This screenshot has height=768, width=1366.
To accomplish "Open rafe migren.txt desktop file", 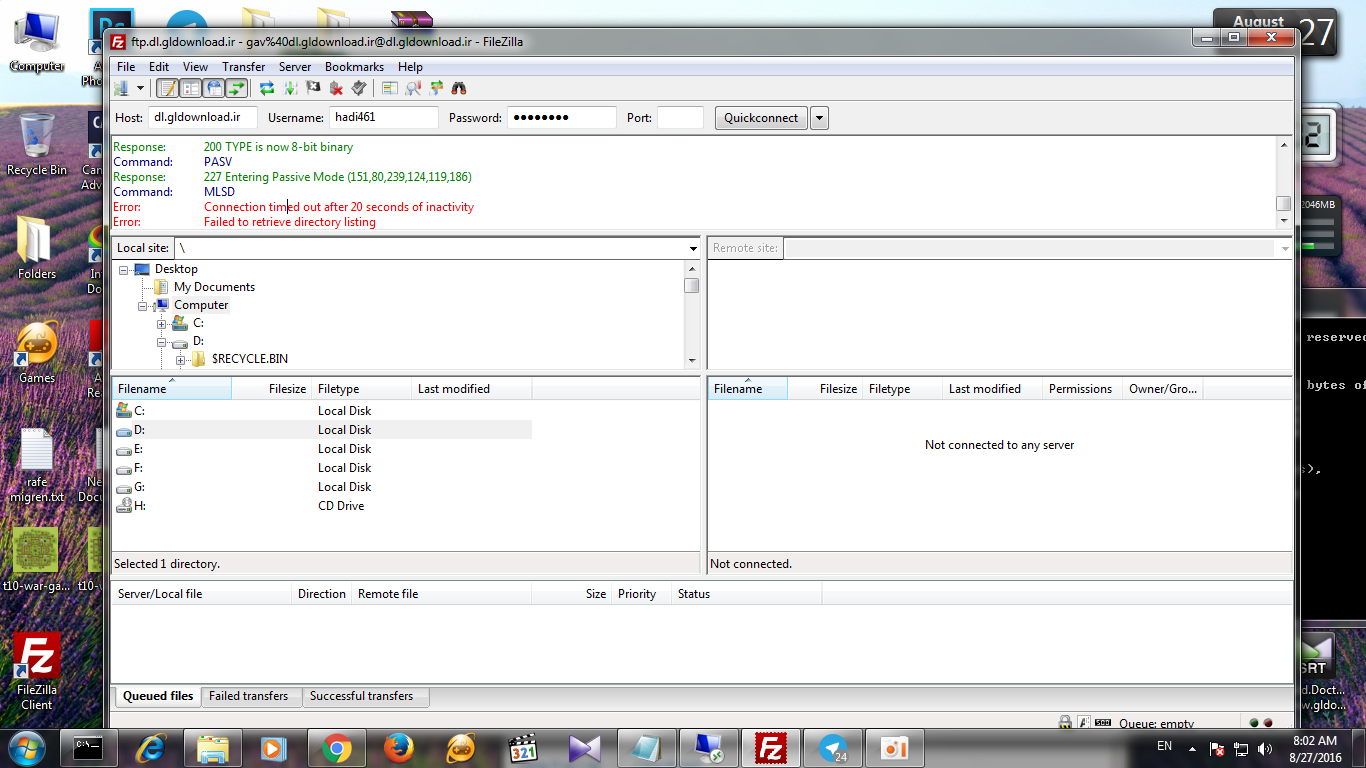I will tap(37, 466).
